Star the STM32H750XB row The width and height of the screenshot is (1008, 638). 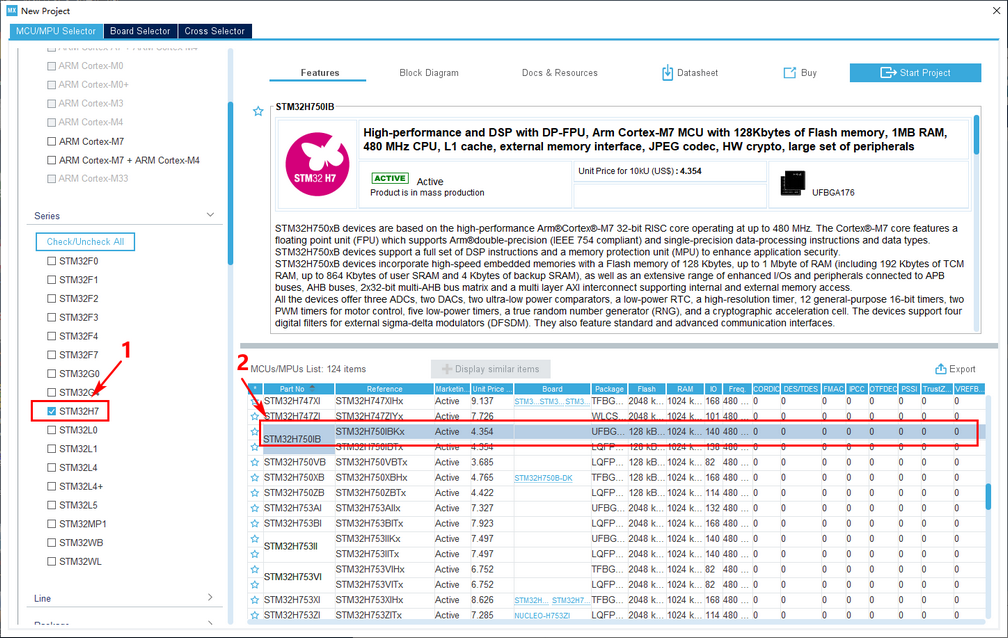pos(255,478)
